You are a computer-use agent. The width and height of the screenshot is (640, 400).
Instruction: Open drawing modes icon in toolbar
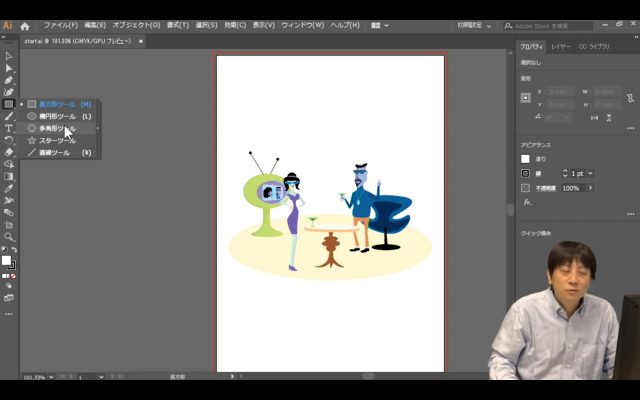[x=9, y=286]
